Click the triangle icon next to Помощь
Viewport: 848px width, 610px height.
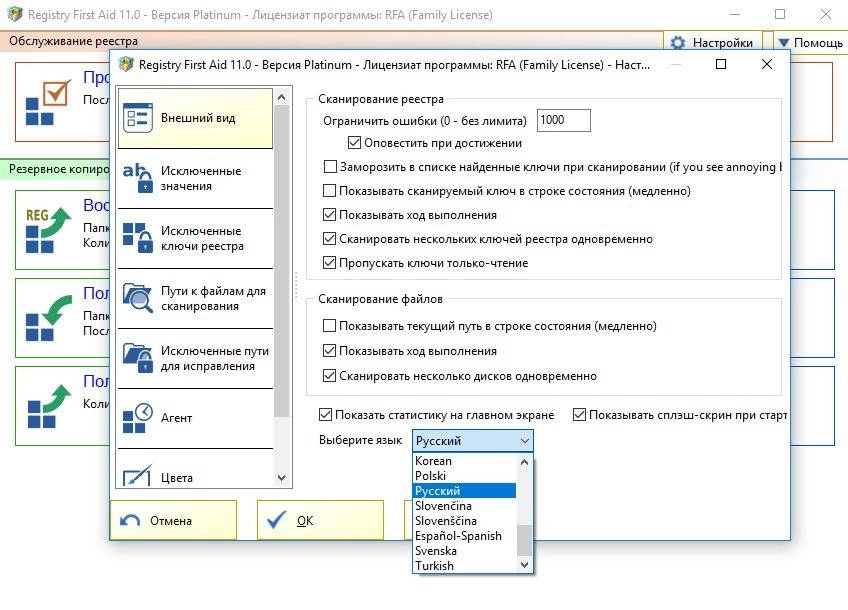[783, 42]
